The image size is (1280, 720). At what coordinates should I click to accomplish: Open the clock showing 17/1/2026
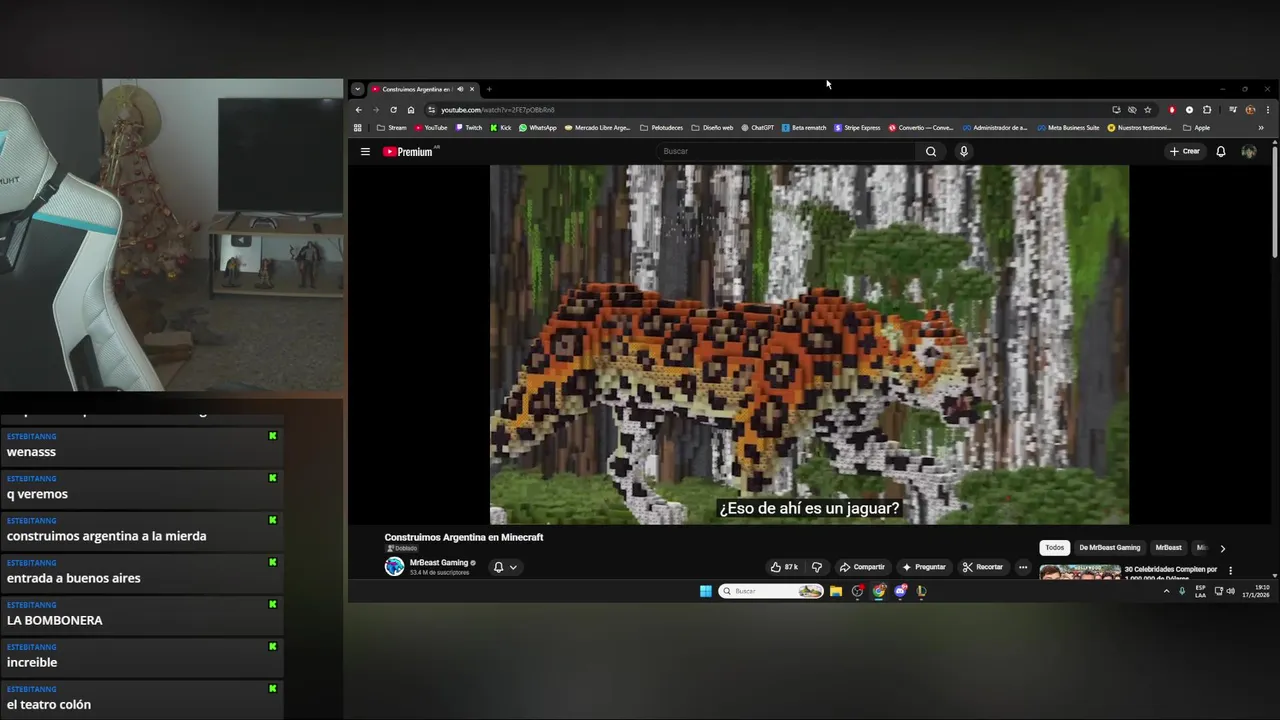[1257, 591]
